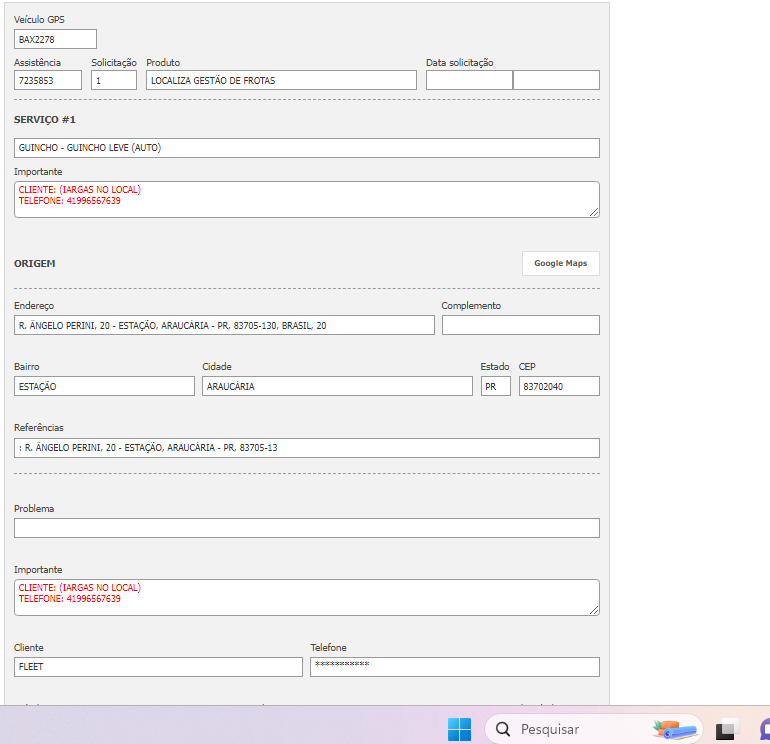Viewport: 770px width, 744px height.
Task: Click the Importante textarea under Serviço #1
Action: tap(307, 199)
